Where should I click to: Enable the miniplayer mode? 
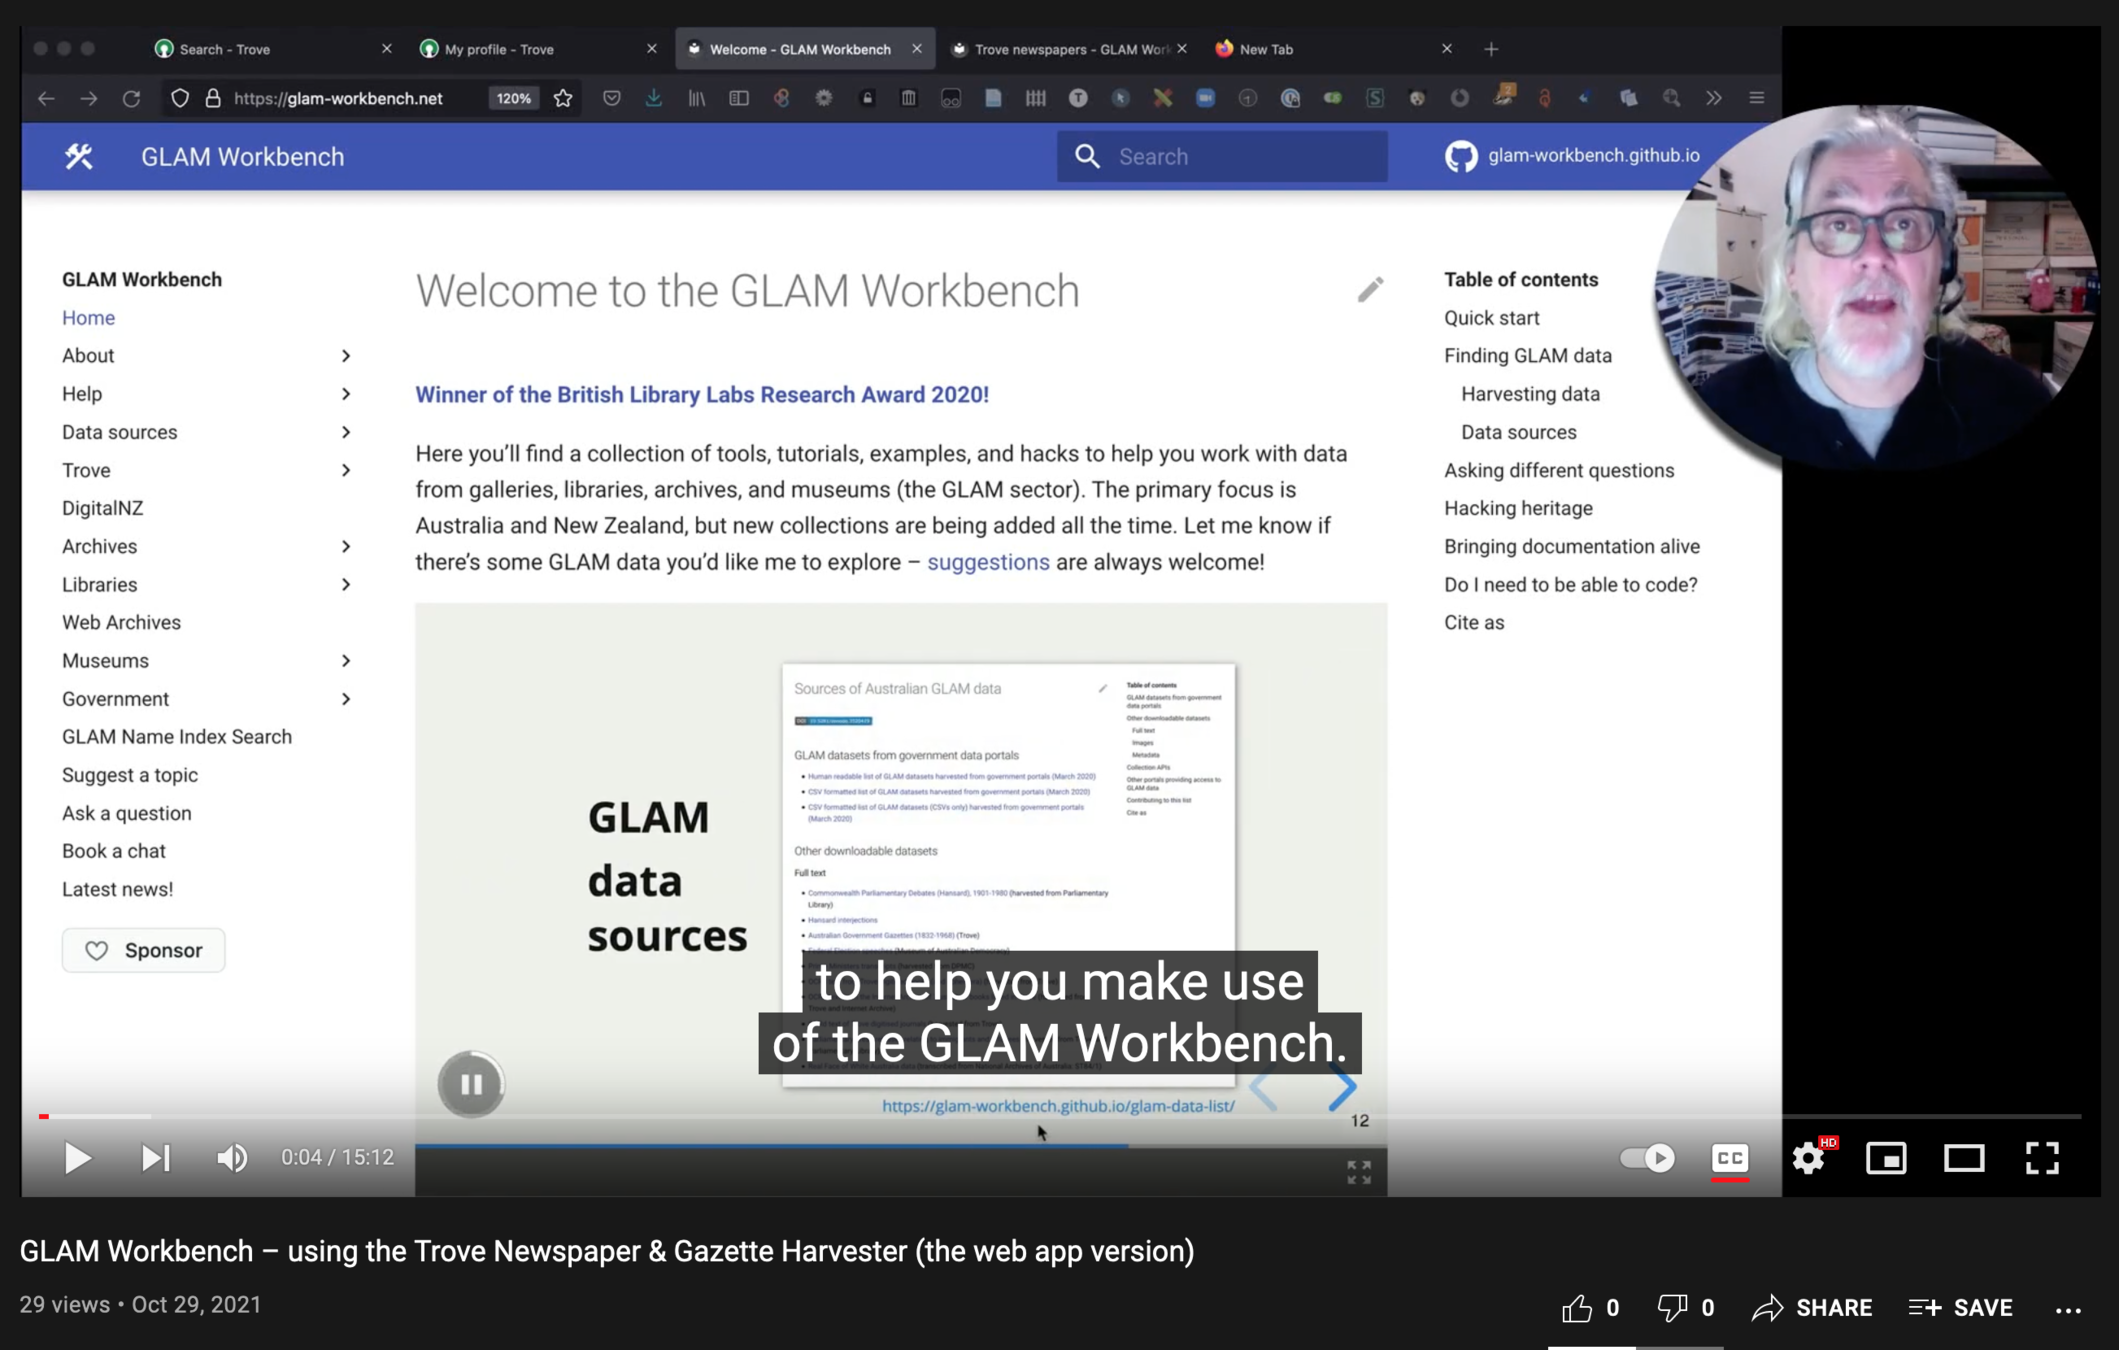click(x=1886, y=1158)
